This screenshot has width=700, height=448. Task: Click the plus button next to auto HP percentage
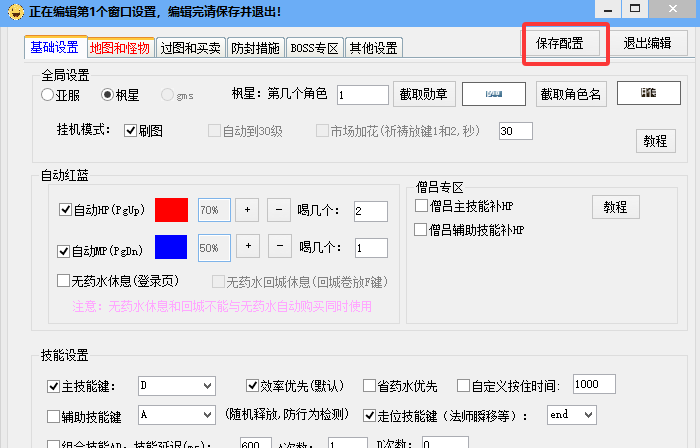[x=248, y=210]
